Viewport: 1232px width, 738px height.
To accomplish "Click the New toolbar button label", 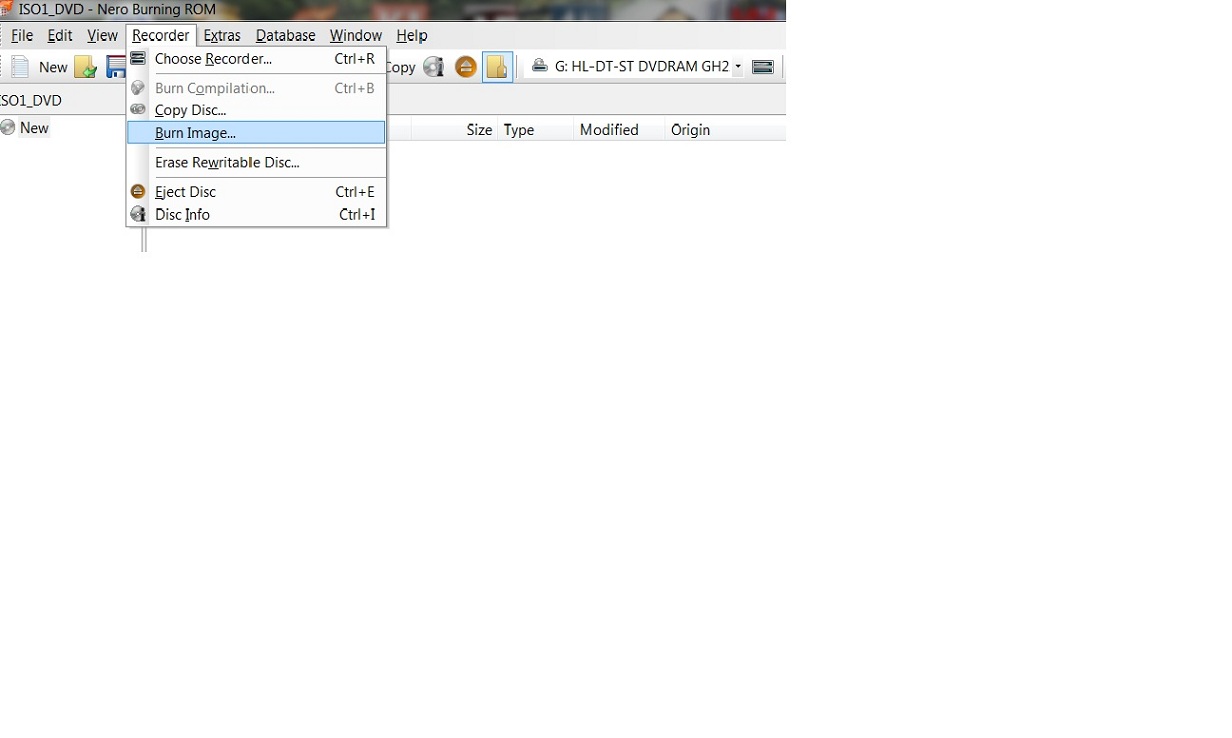I will (53, 67).
